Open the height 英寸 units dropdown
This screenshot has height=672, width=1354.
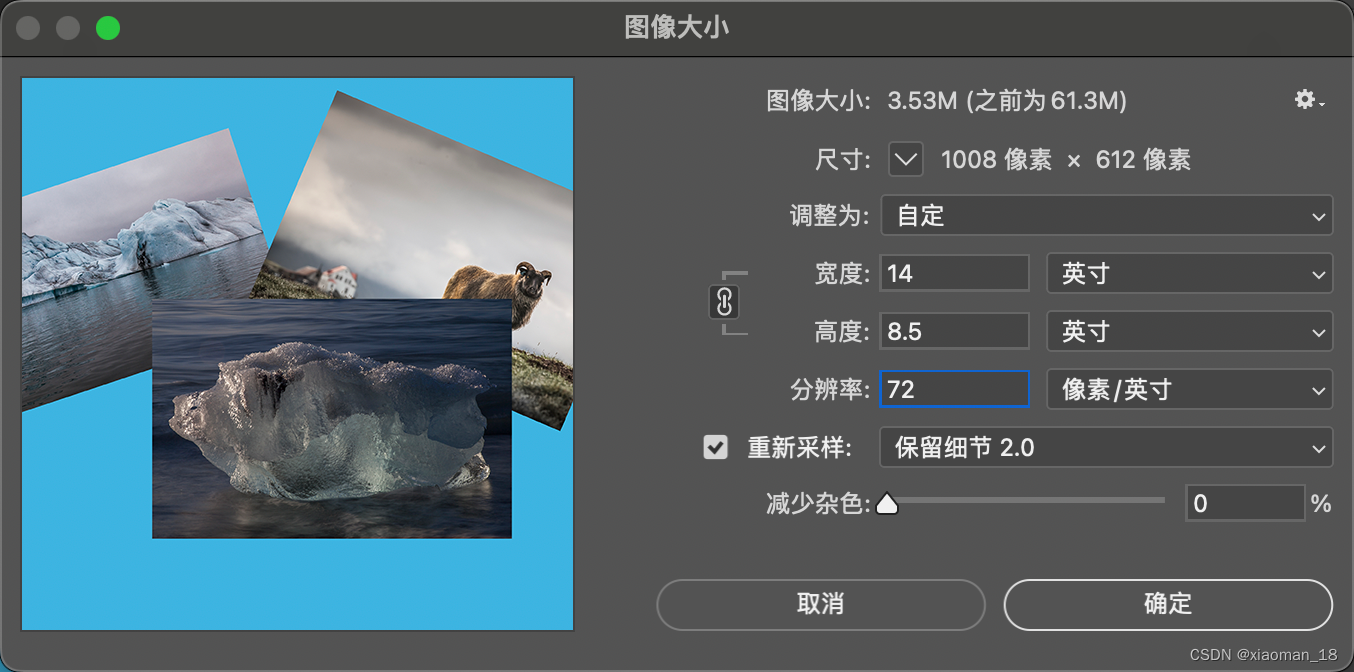(1189, 331)
